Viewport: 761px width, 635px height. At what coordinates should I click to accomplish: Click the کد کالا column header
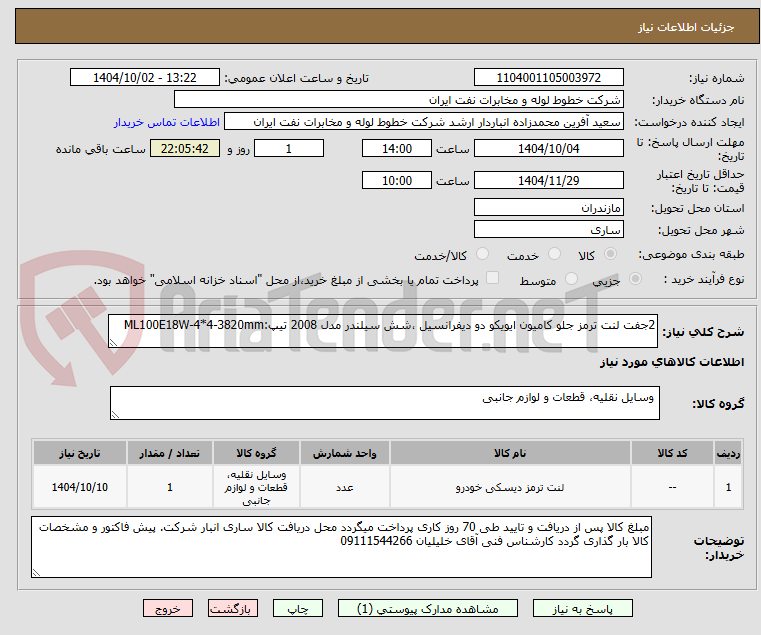pyautogui.click(x=672, y=453)
